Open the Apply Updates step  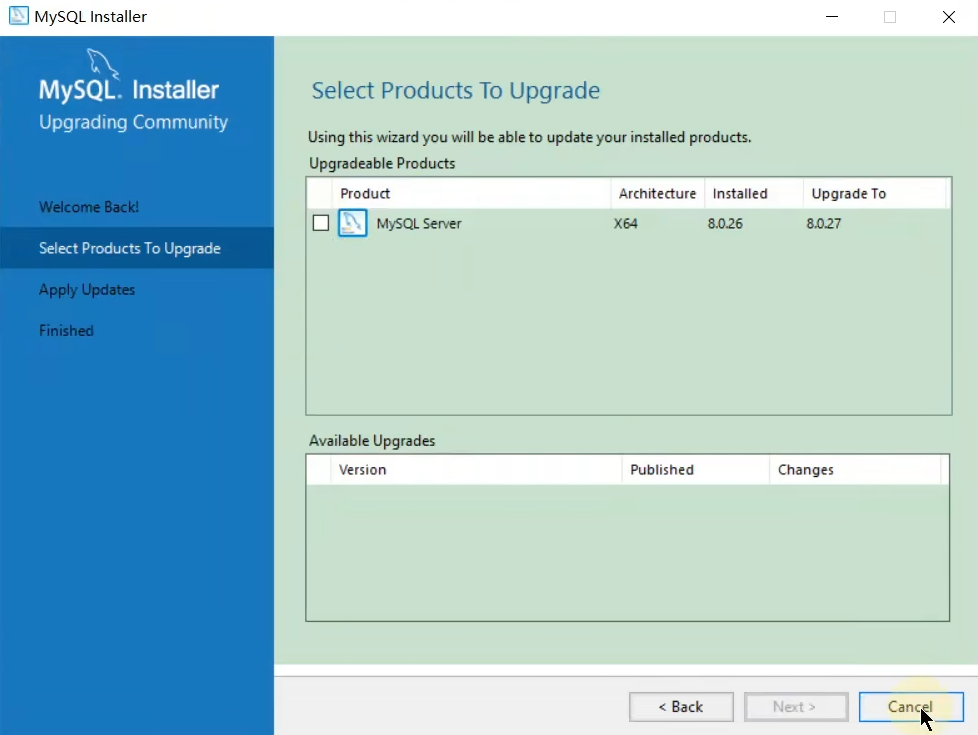coord(87,290)
